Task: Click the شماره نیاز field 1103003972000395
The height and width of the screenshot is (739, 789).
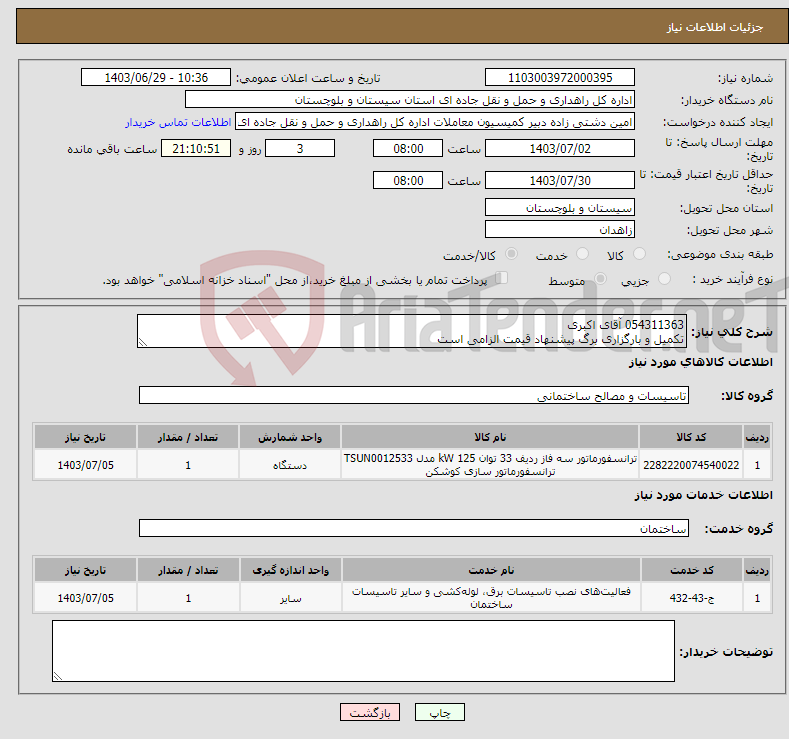Action: (560, 77)
